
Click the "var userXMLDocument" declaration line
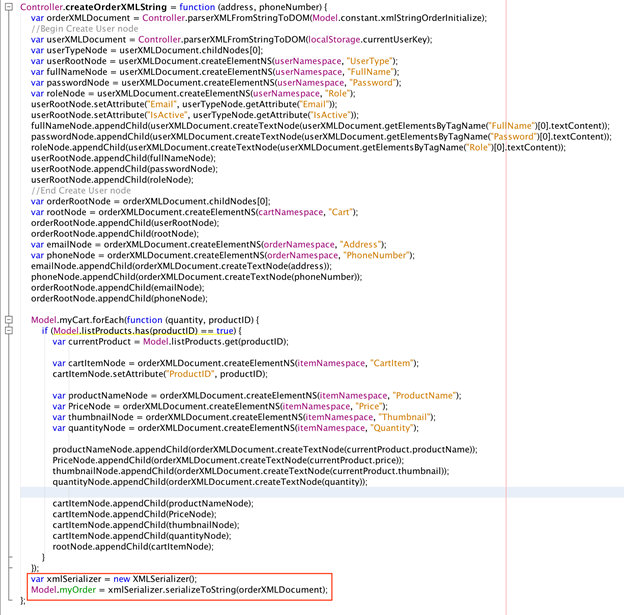(232, 39)
